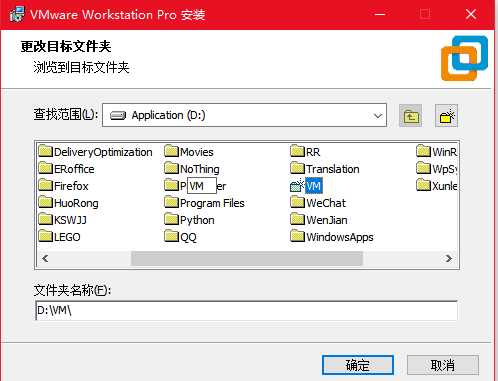Click the horizontal scrollbar thumb

click(247, 258)
